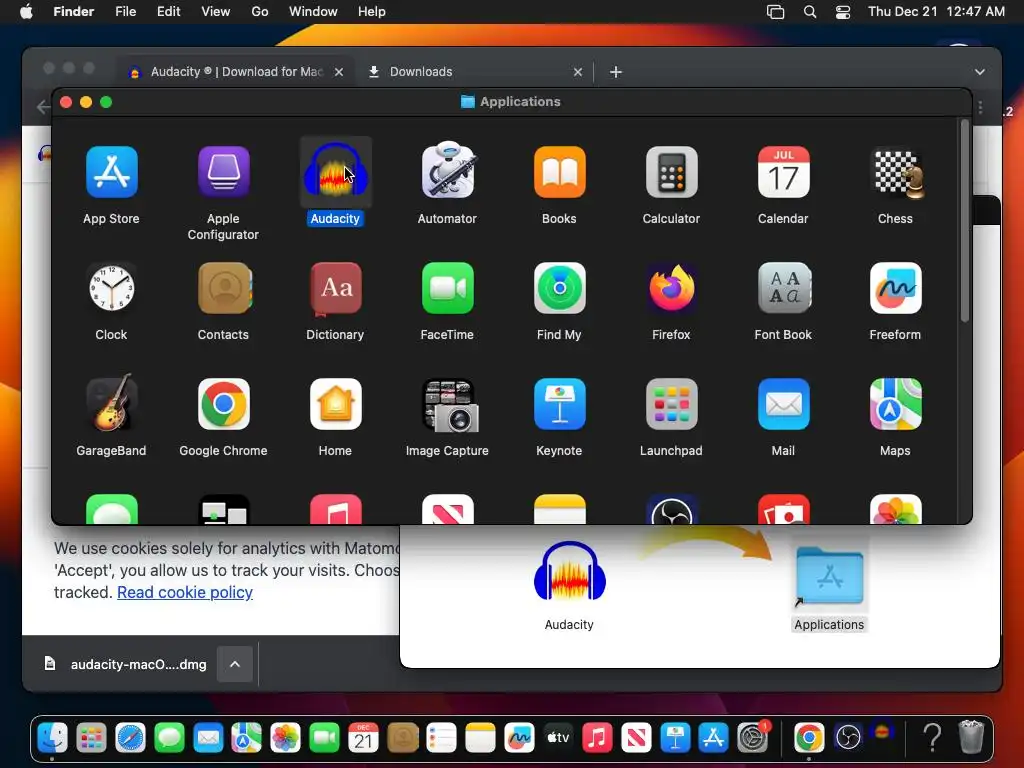
Task: Select the Freeform app in Applications window
Action: (x=895, y=288)
